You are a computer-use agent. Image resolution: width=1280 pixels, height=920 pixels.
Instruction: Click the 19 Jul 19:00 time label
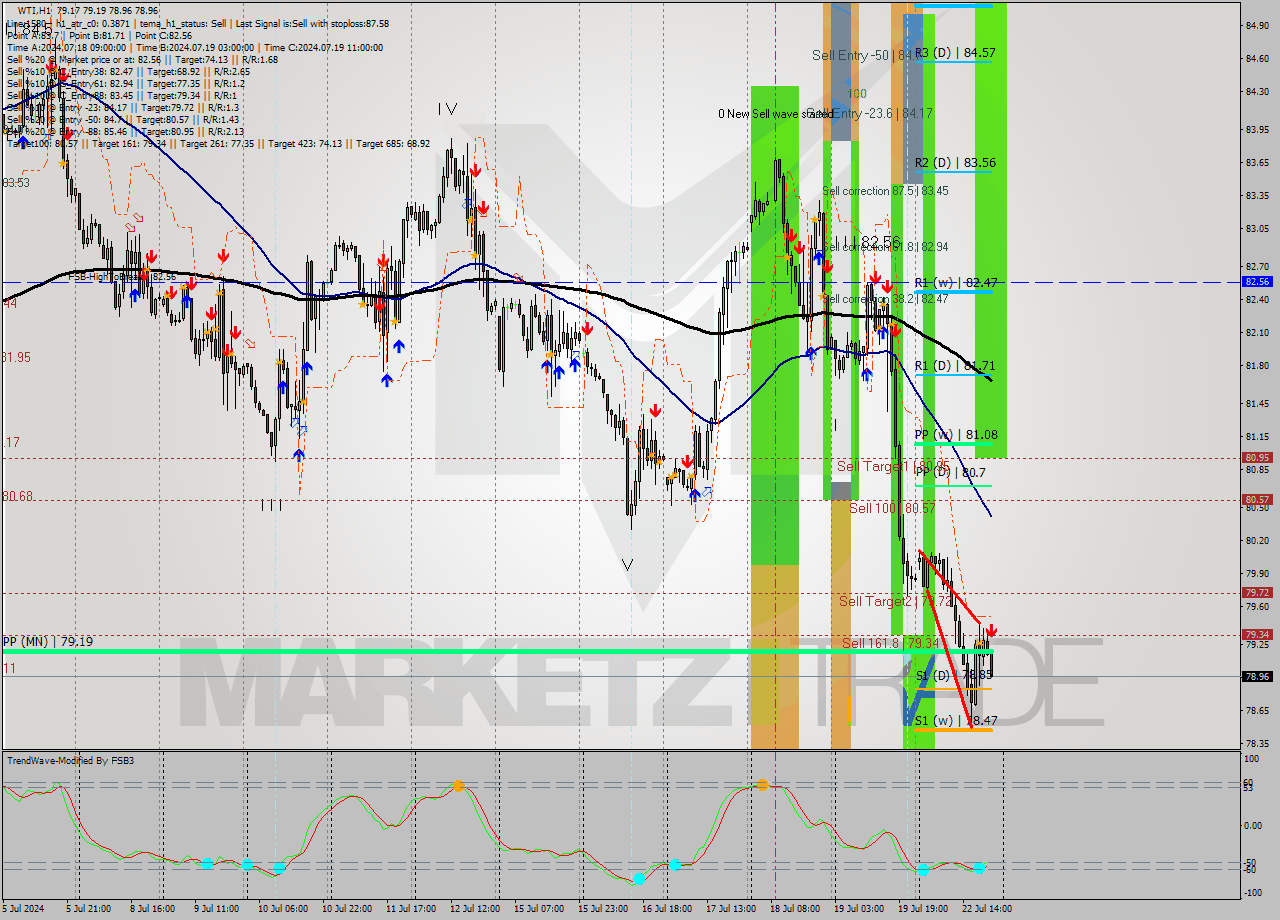point(923,909)
